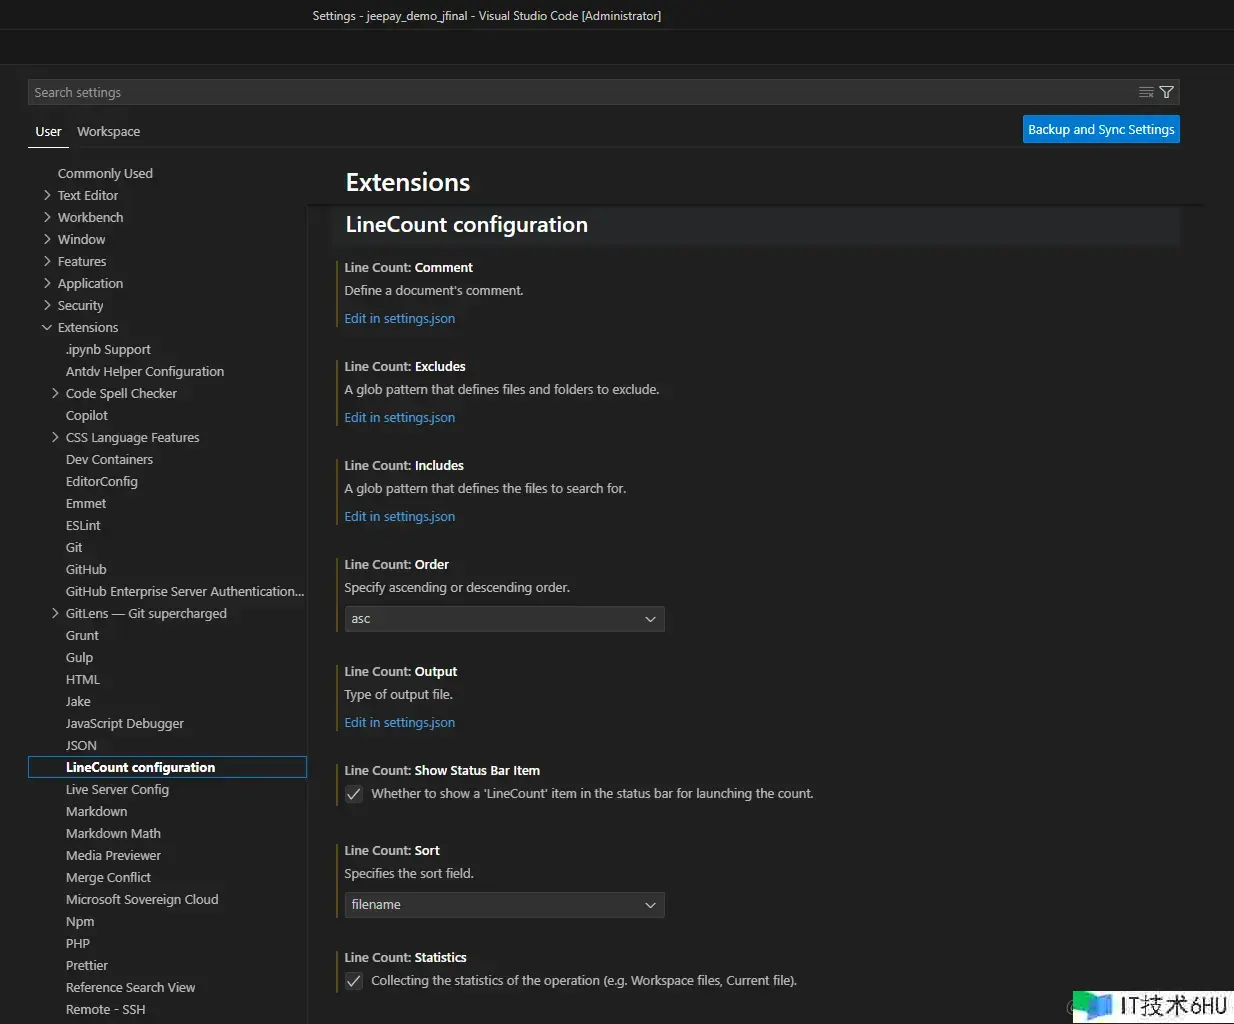Image resolution: width=1234 pixels, height=1024 pixels.
Task: Select Emmet in extensions list
Action: click(86, 503)
